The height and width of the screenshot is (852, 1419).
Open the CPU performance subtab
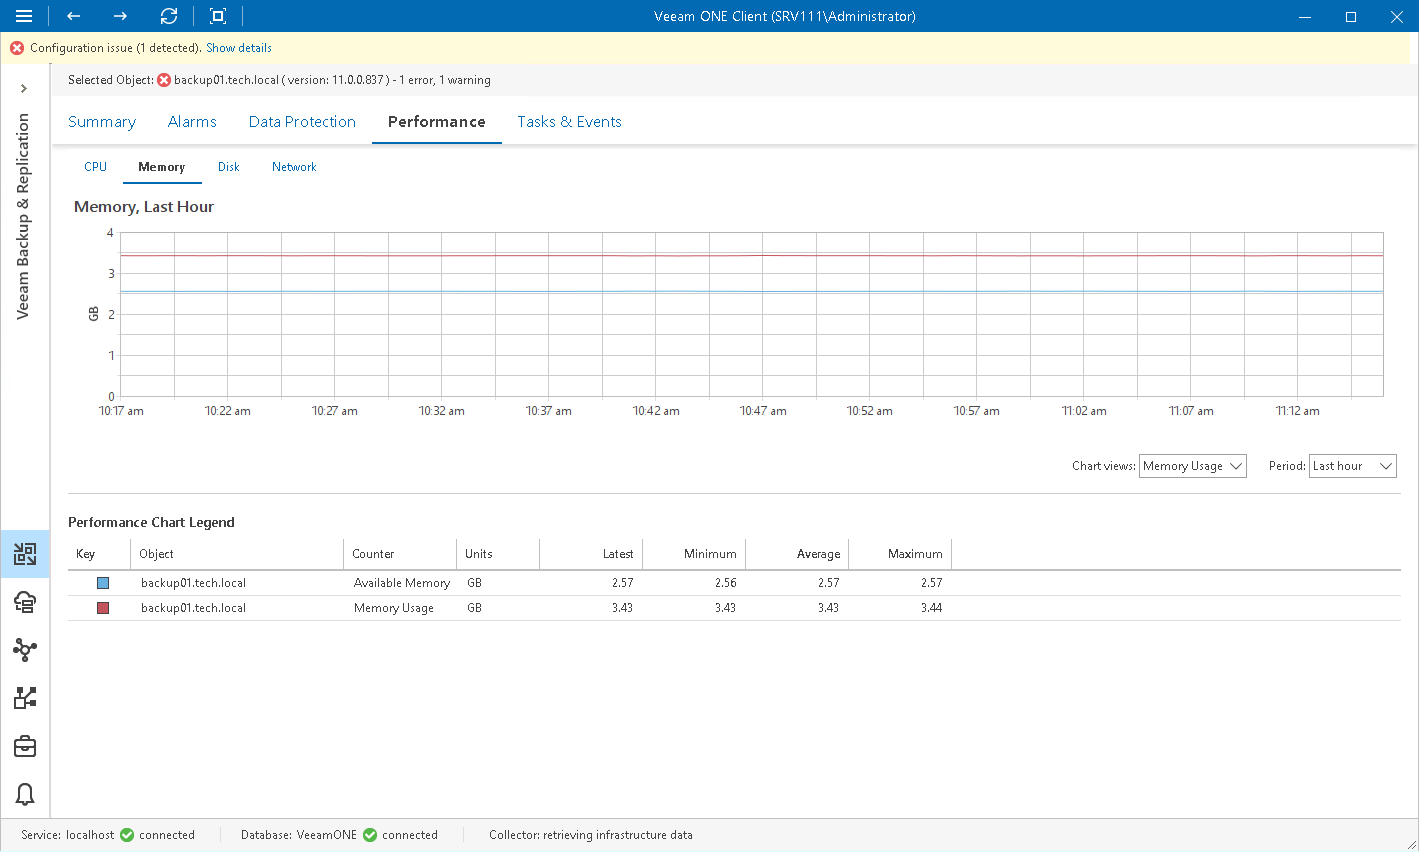coord(95,167)
